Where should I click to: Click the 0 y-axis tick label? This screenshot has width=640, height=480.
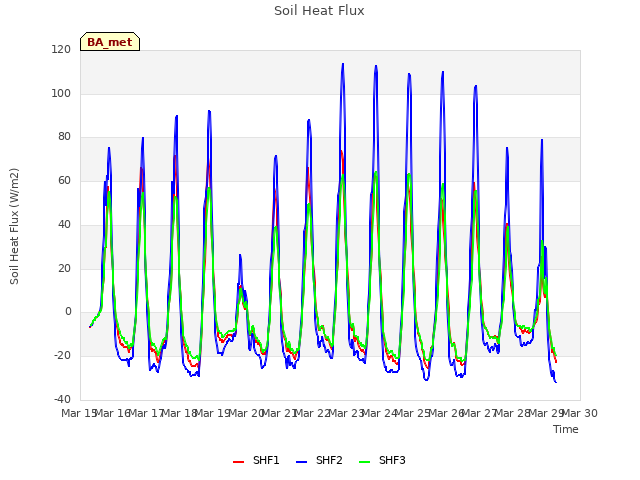[x=68, y=312]
